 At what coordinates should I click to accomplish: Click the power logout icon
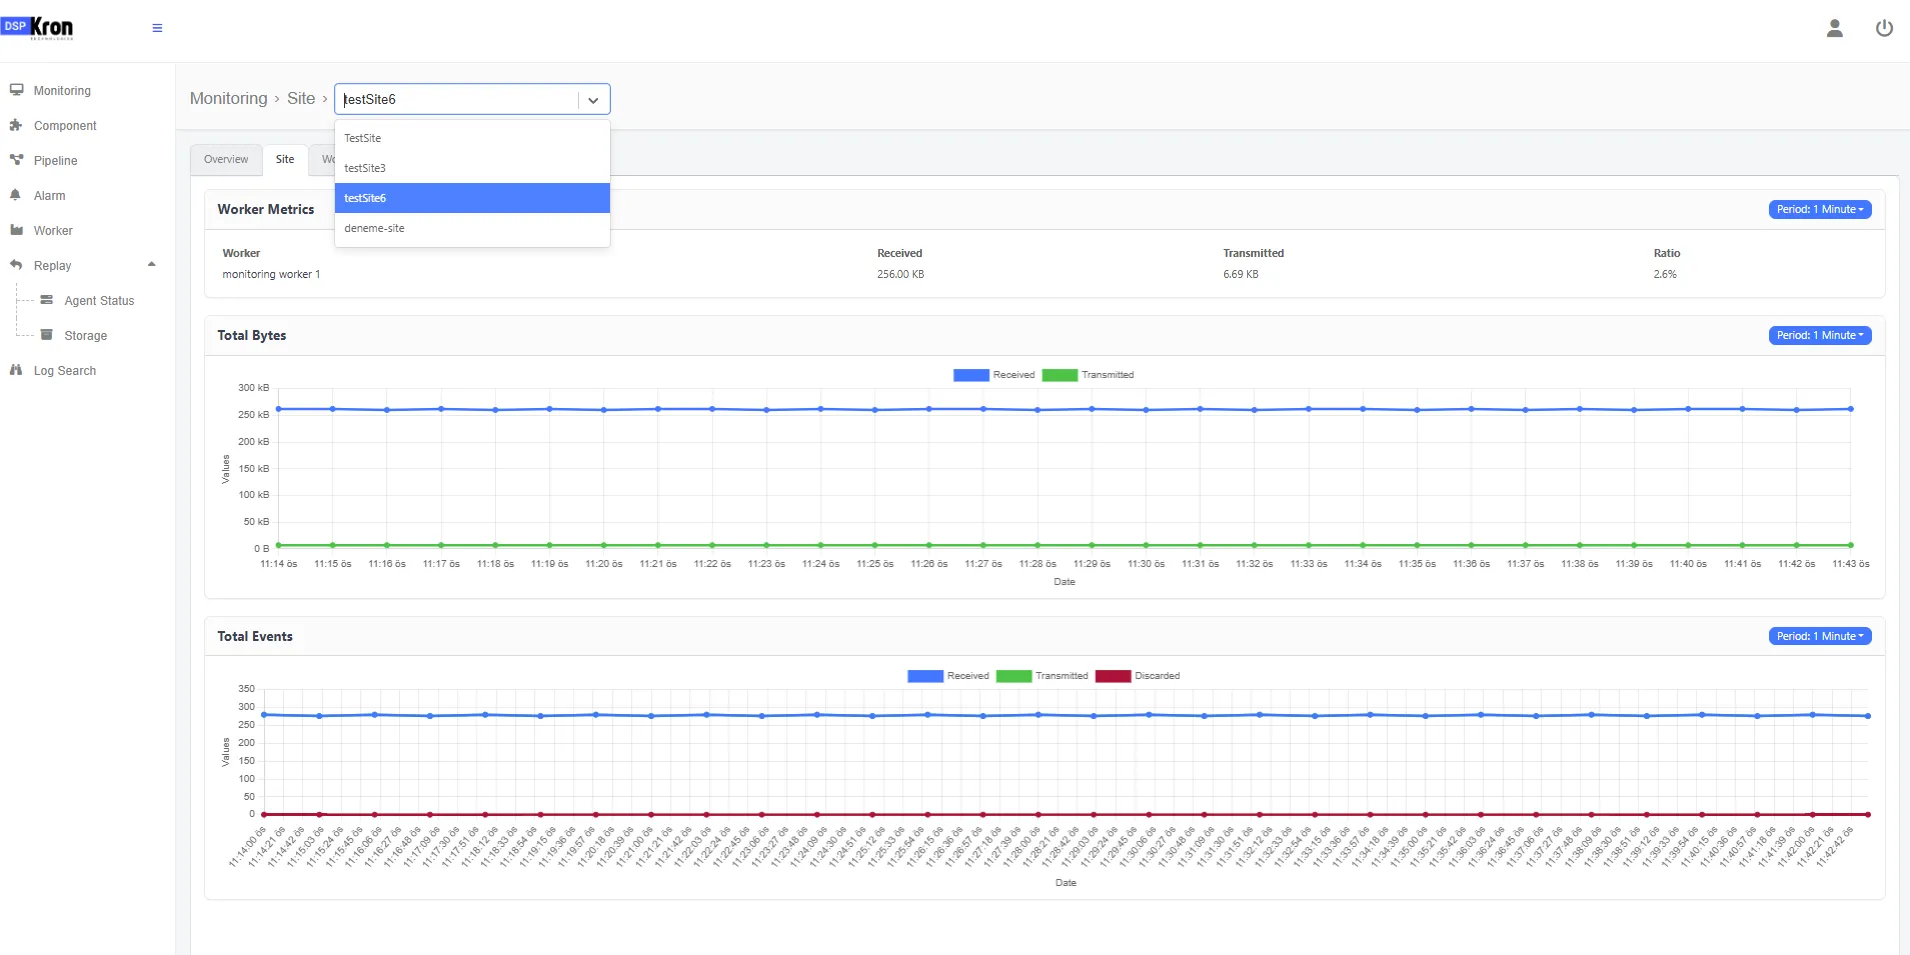click(1884, 28)
